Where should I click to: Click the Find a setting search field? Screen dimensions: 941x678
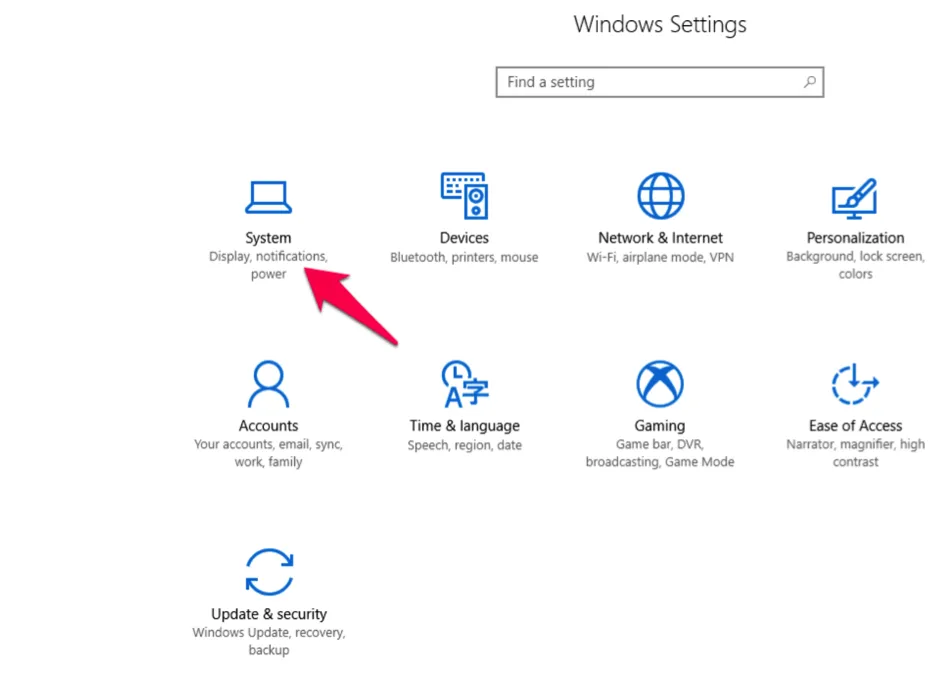coord(640,81)
